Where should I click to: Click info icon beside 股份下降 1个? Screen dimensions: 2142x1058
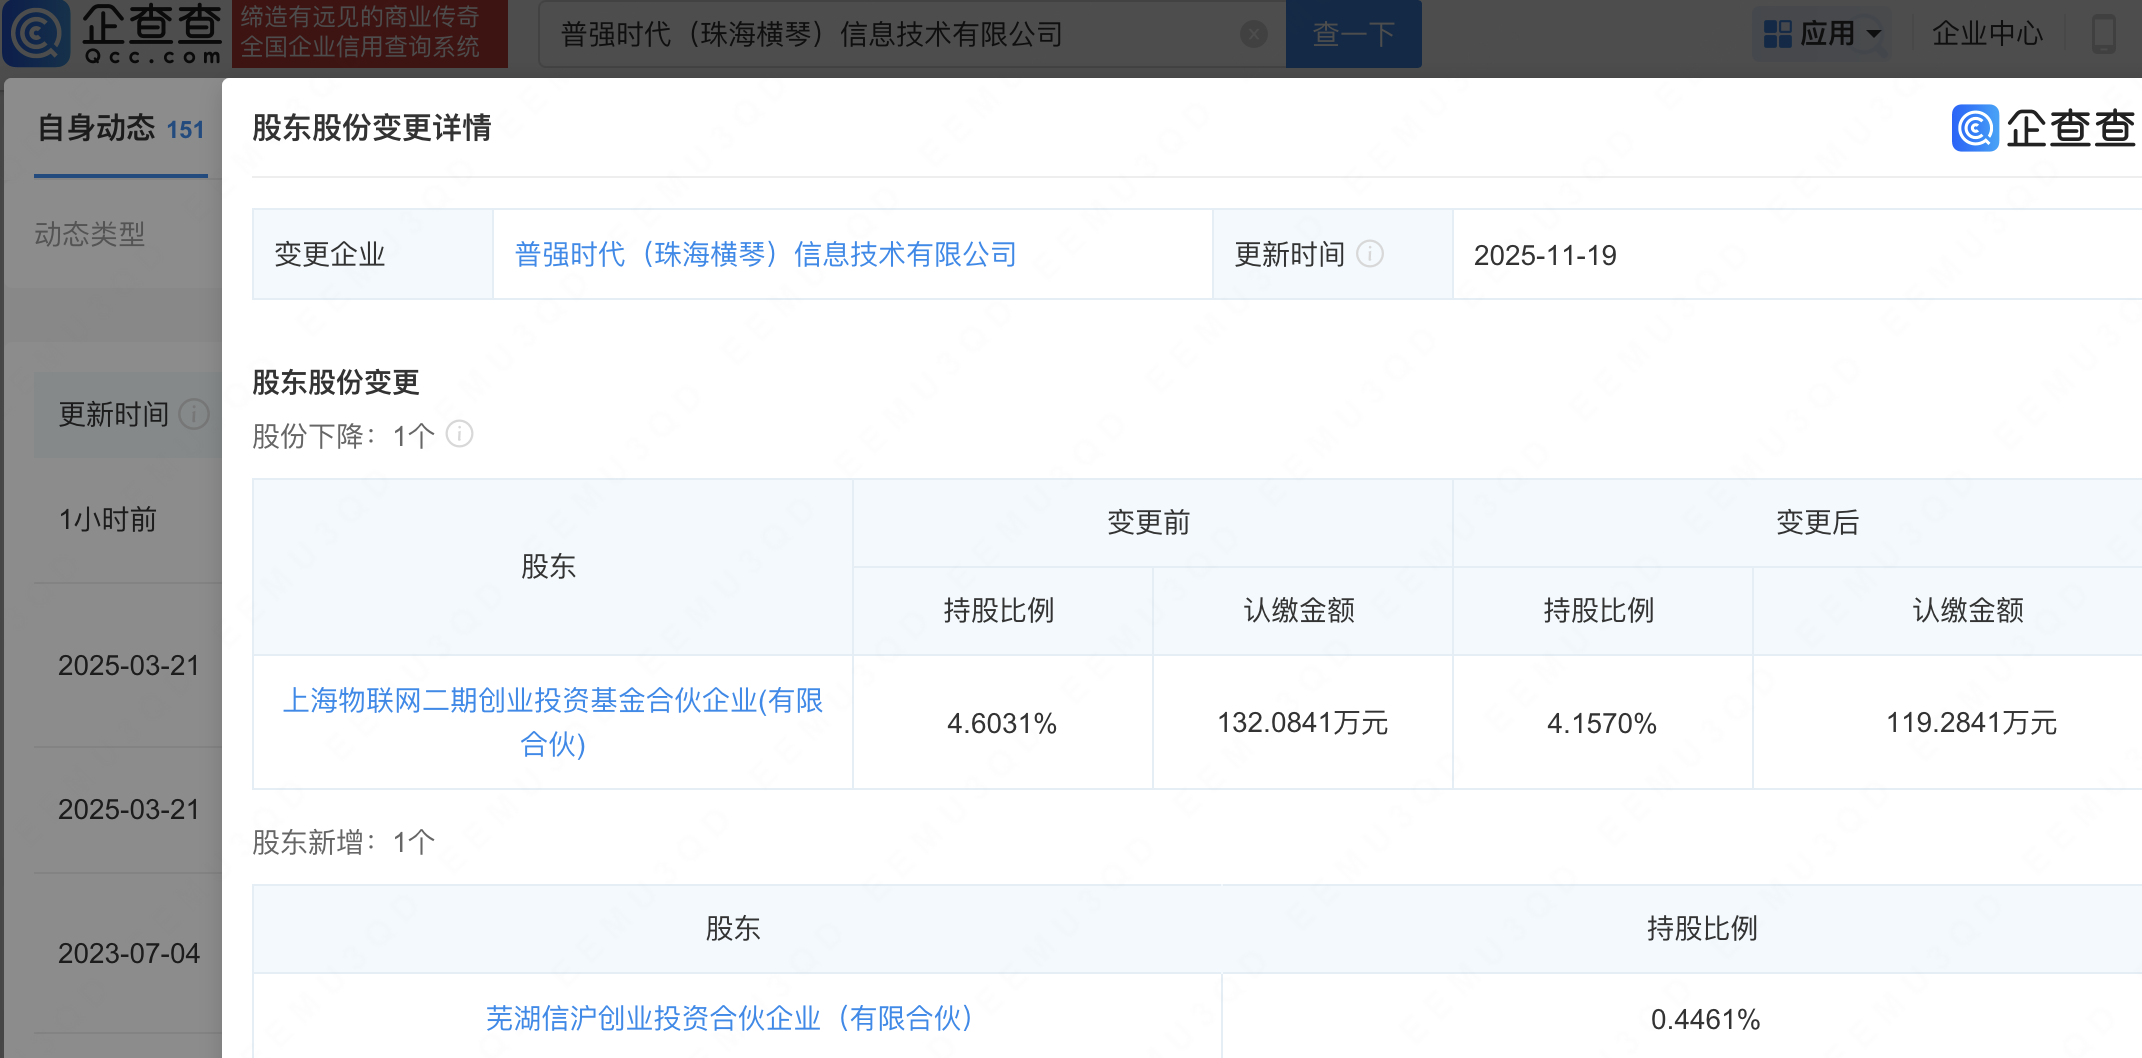(x=459, y=434)
